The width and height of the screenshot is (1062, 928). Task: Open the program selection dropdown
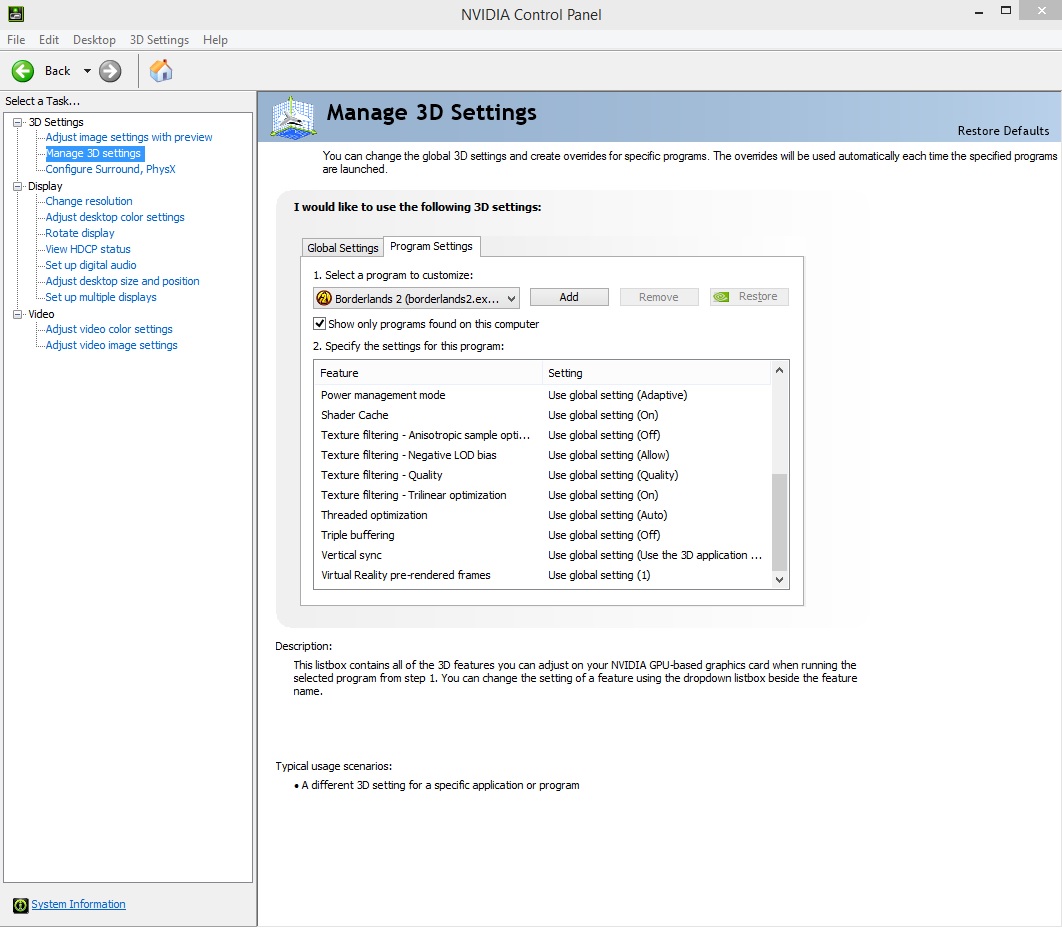point(417,298)
